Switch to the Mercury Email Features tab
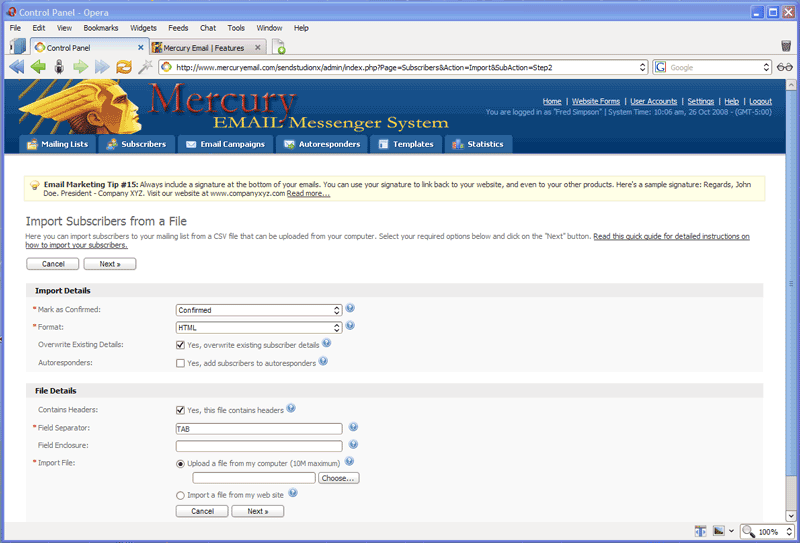 click(x=204, y=47)
